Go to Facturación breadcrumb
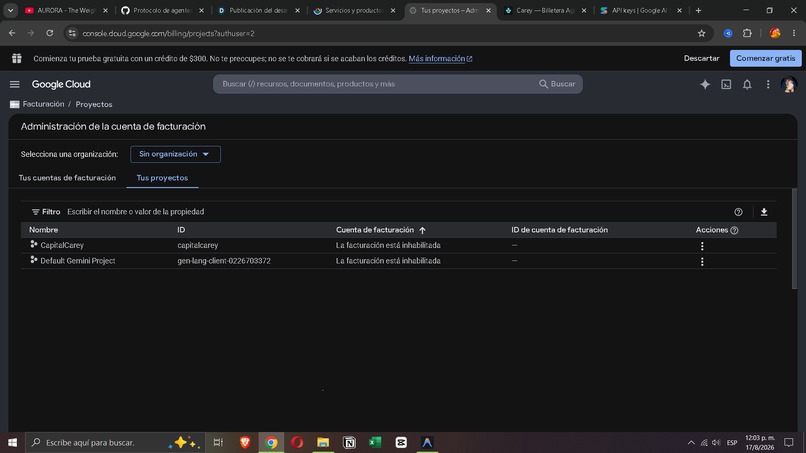 pos(43,104)
